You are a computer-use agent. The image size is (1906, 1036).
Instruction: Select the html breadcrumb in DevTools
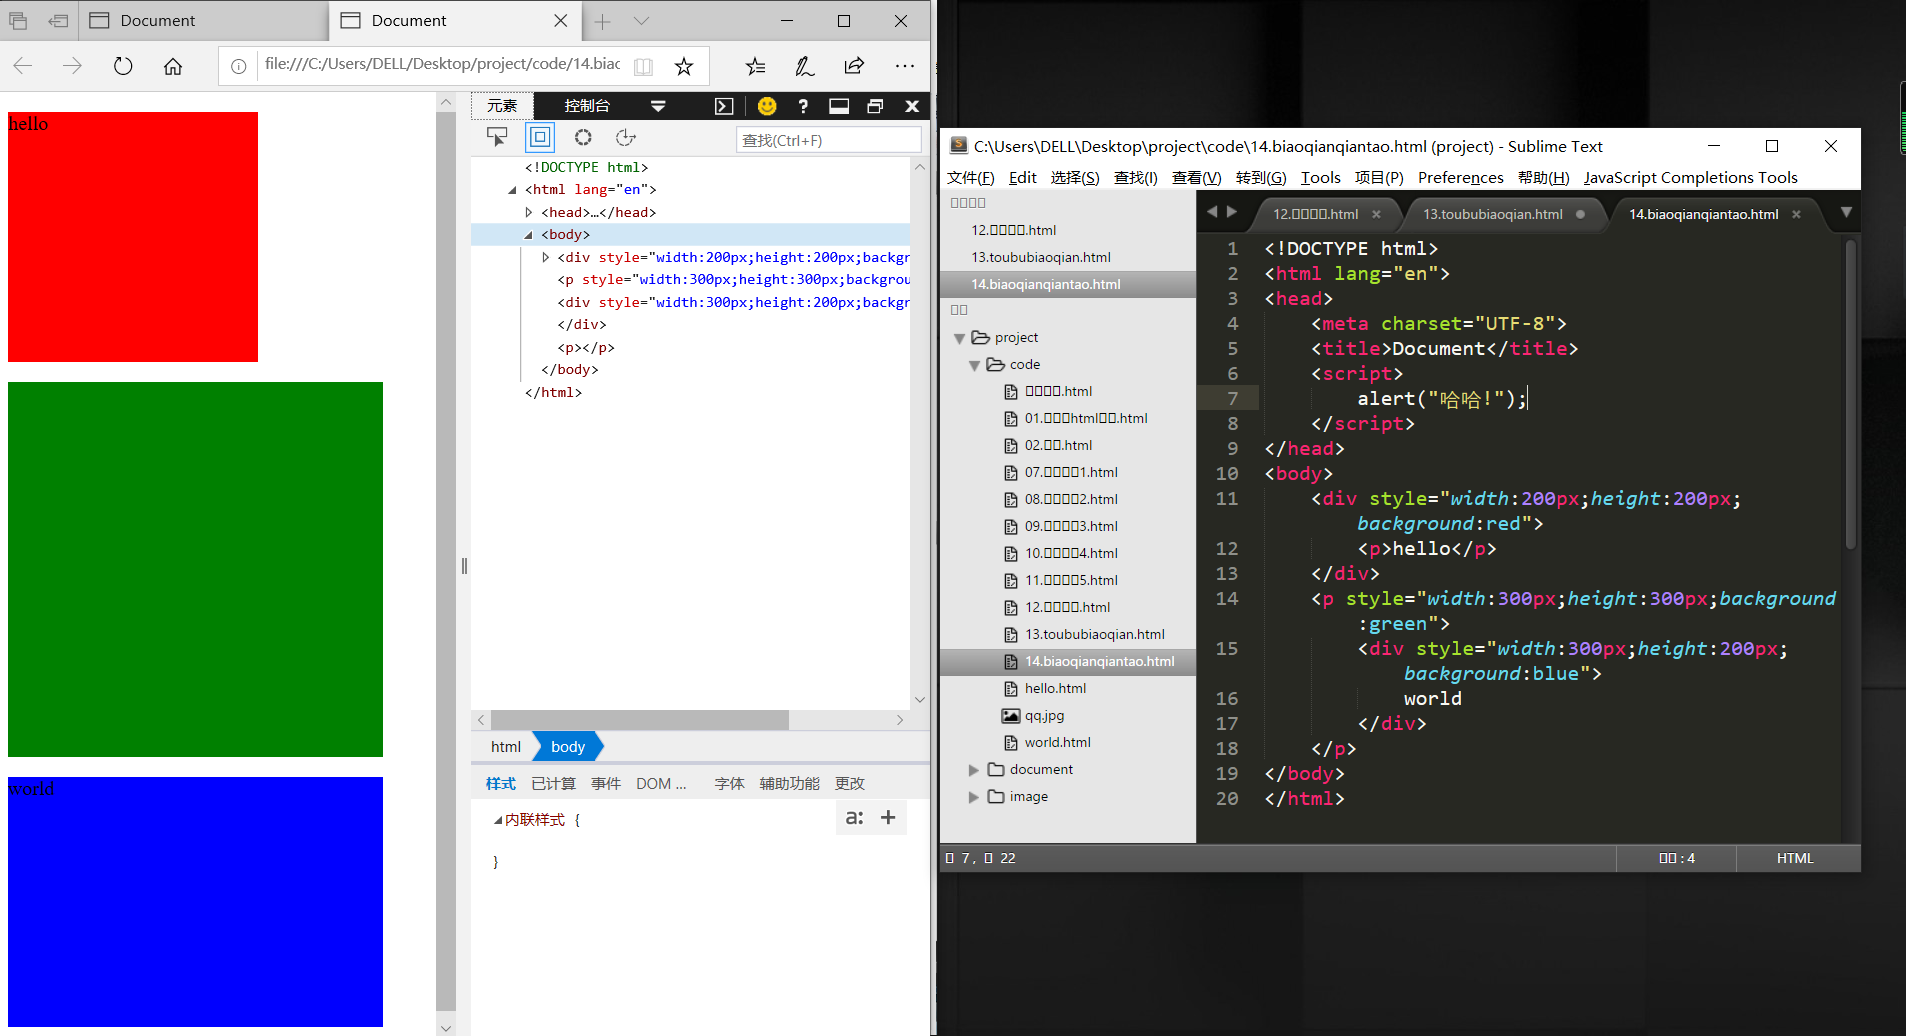tap(506, 747)
